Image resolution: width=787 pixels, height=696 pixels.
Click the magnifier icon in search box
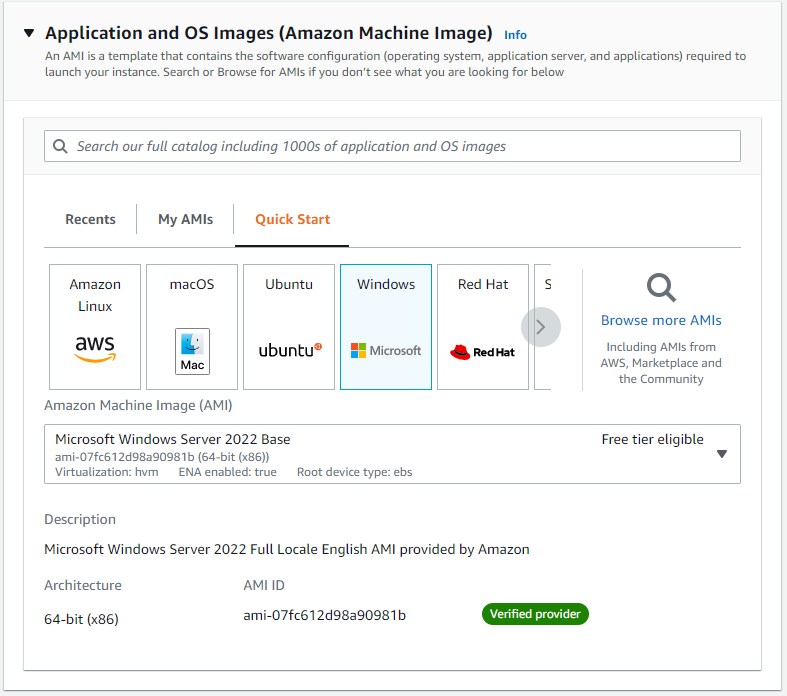point(60,146)
